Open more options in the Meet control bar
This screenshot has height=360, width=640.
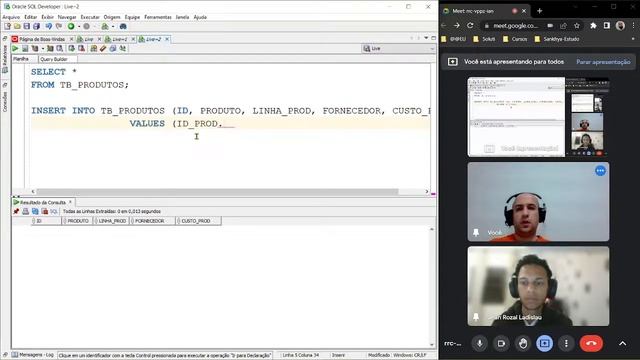click(x=566, y=344)
